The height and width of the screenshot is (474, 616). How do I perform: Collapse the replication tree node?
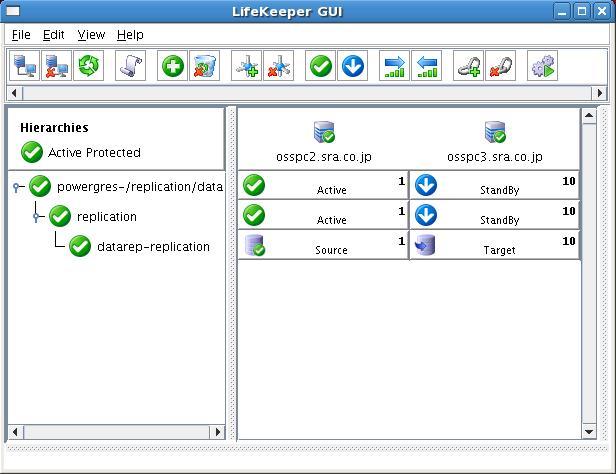37,217
